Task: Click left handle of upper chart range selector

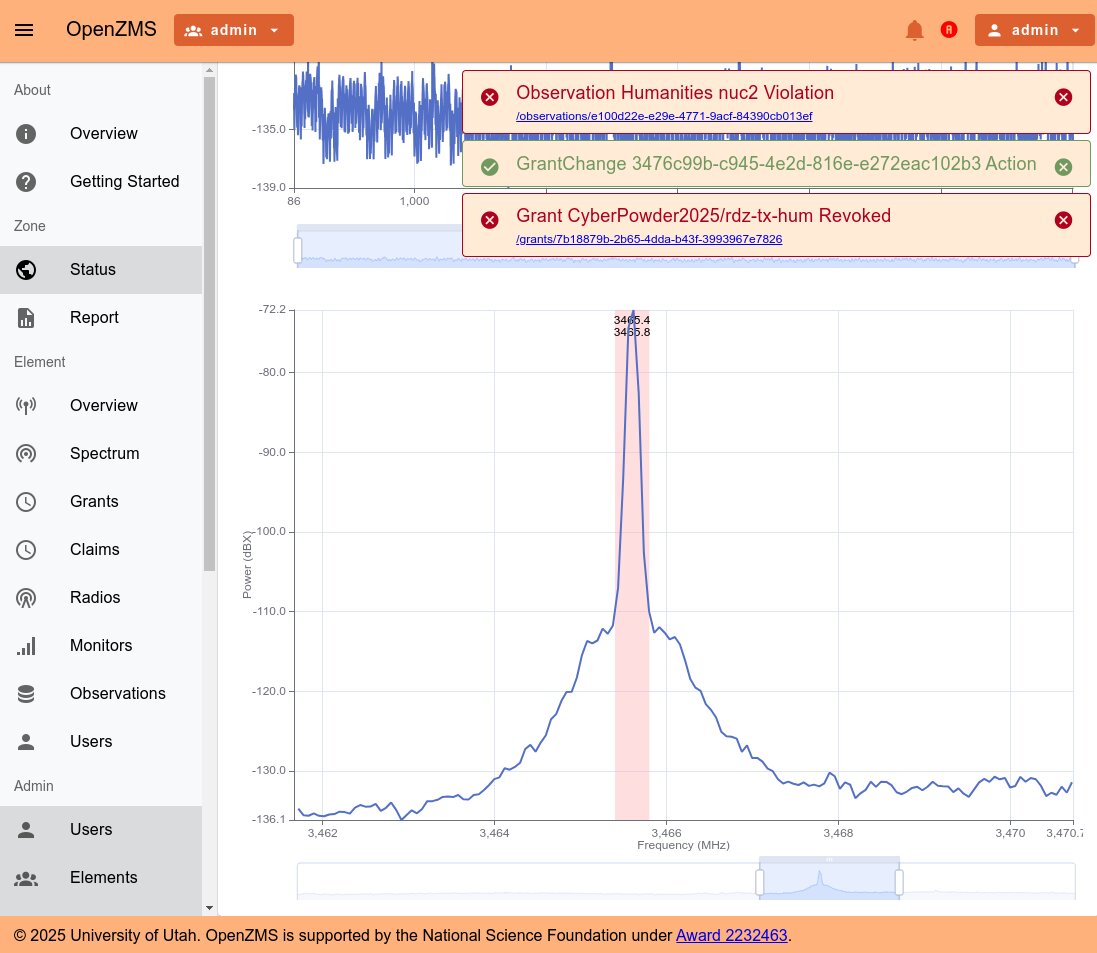Action: (x=297, y=250)
